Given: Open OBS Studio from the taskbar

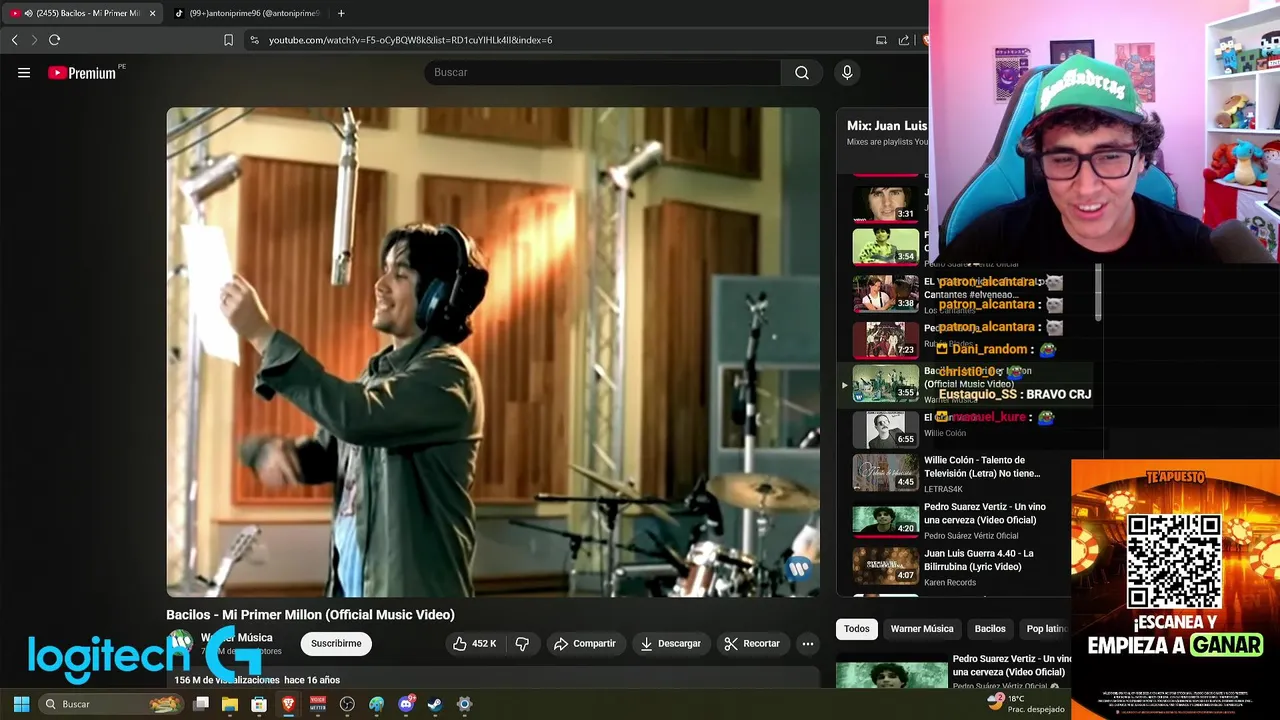Looking at the screenshot, I should tap(347, 704).
